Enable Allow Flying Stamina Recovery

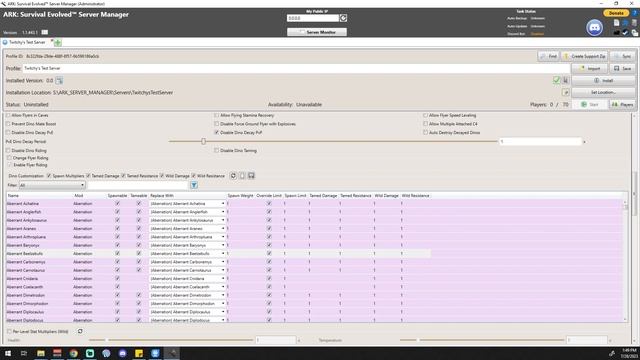click(x=217, y=116)
